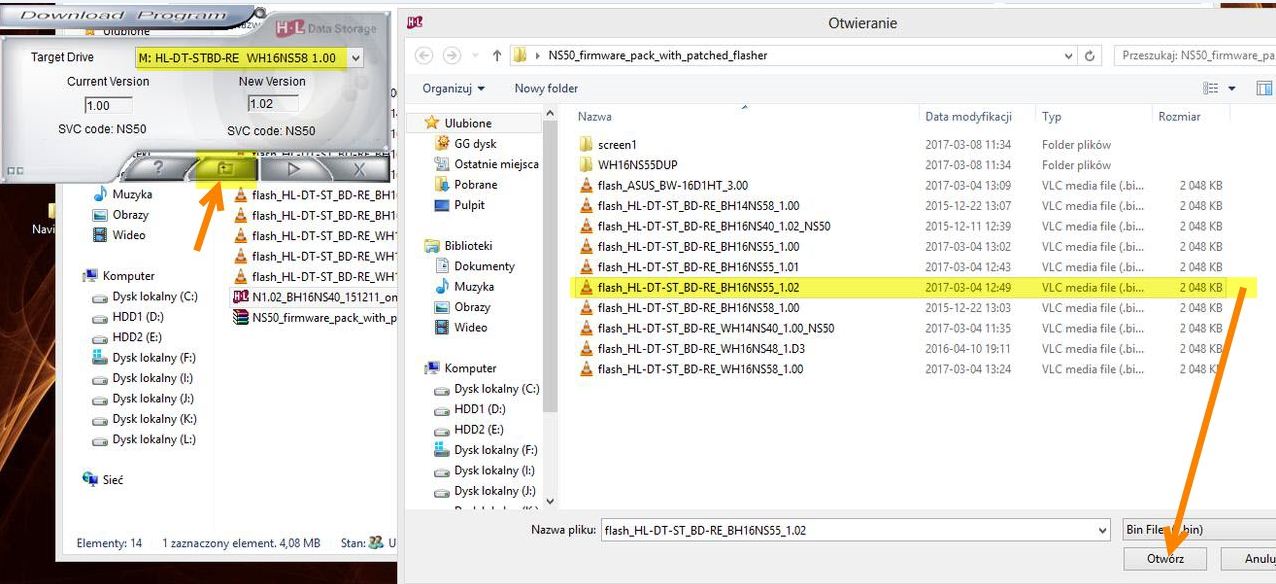The height and width of the screenshot is (584, 1276).
Task: Select flash_HL-DT-ST_BD-RE_BH16NS55_1.01 in the file list
Action: [900, 267]
